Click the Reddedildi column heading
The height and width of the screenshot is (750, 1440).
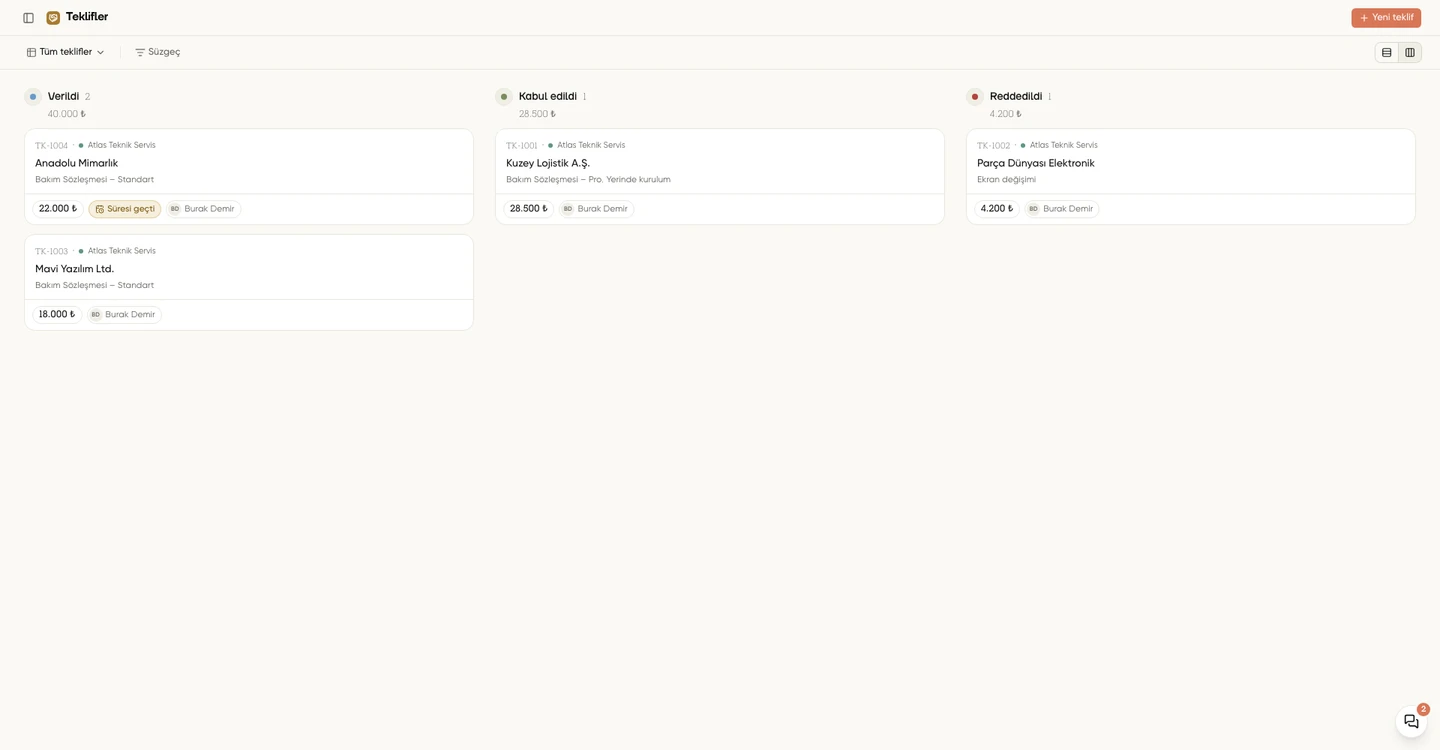[1016, 97]
